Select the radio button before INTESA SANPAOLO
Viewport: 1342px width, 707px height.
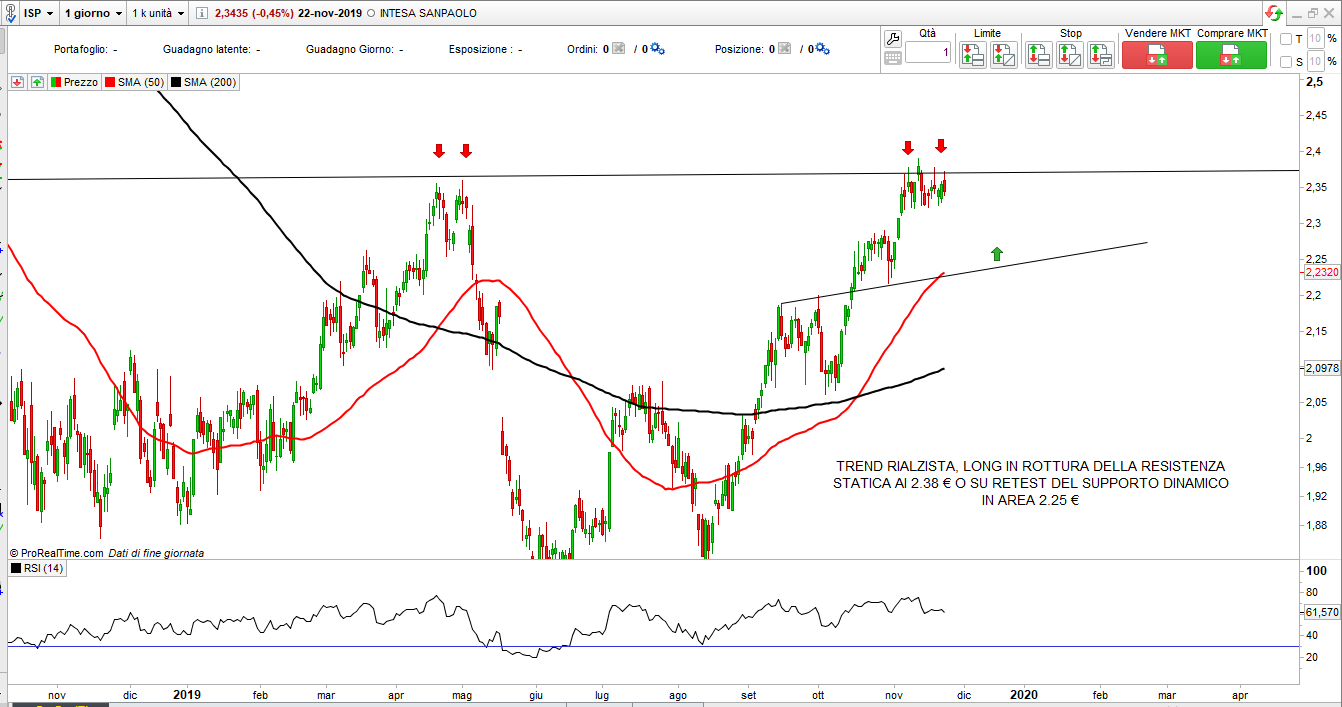[371, 13]
